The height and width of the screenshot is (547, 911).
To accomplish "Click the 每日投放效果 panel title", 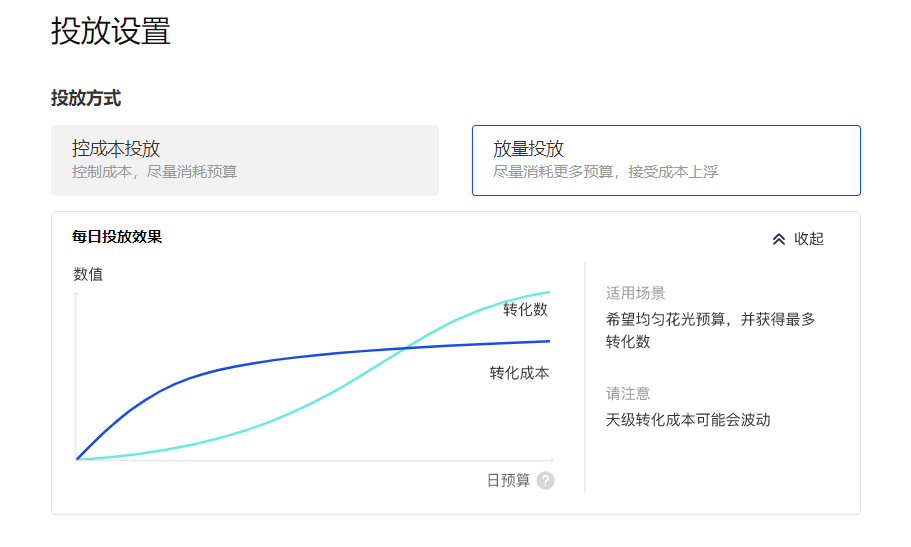I will pos(117,237).
